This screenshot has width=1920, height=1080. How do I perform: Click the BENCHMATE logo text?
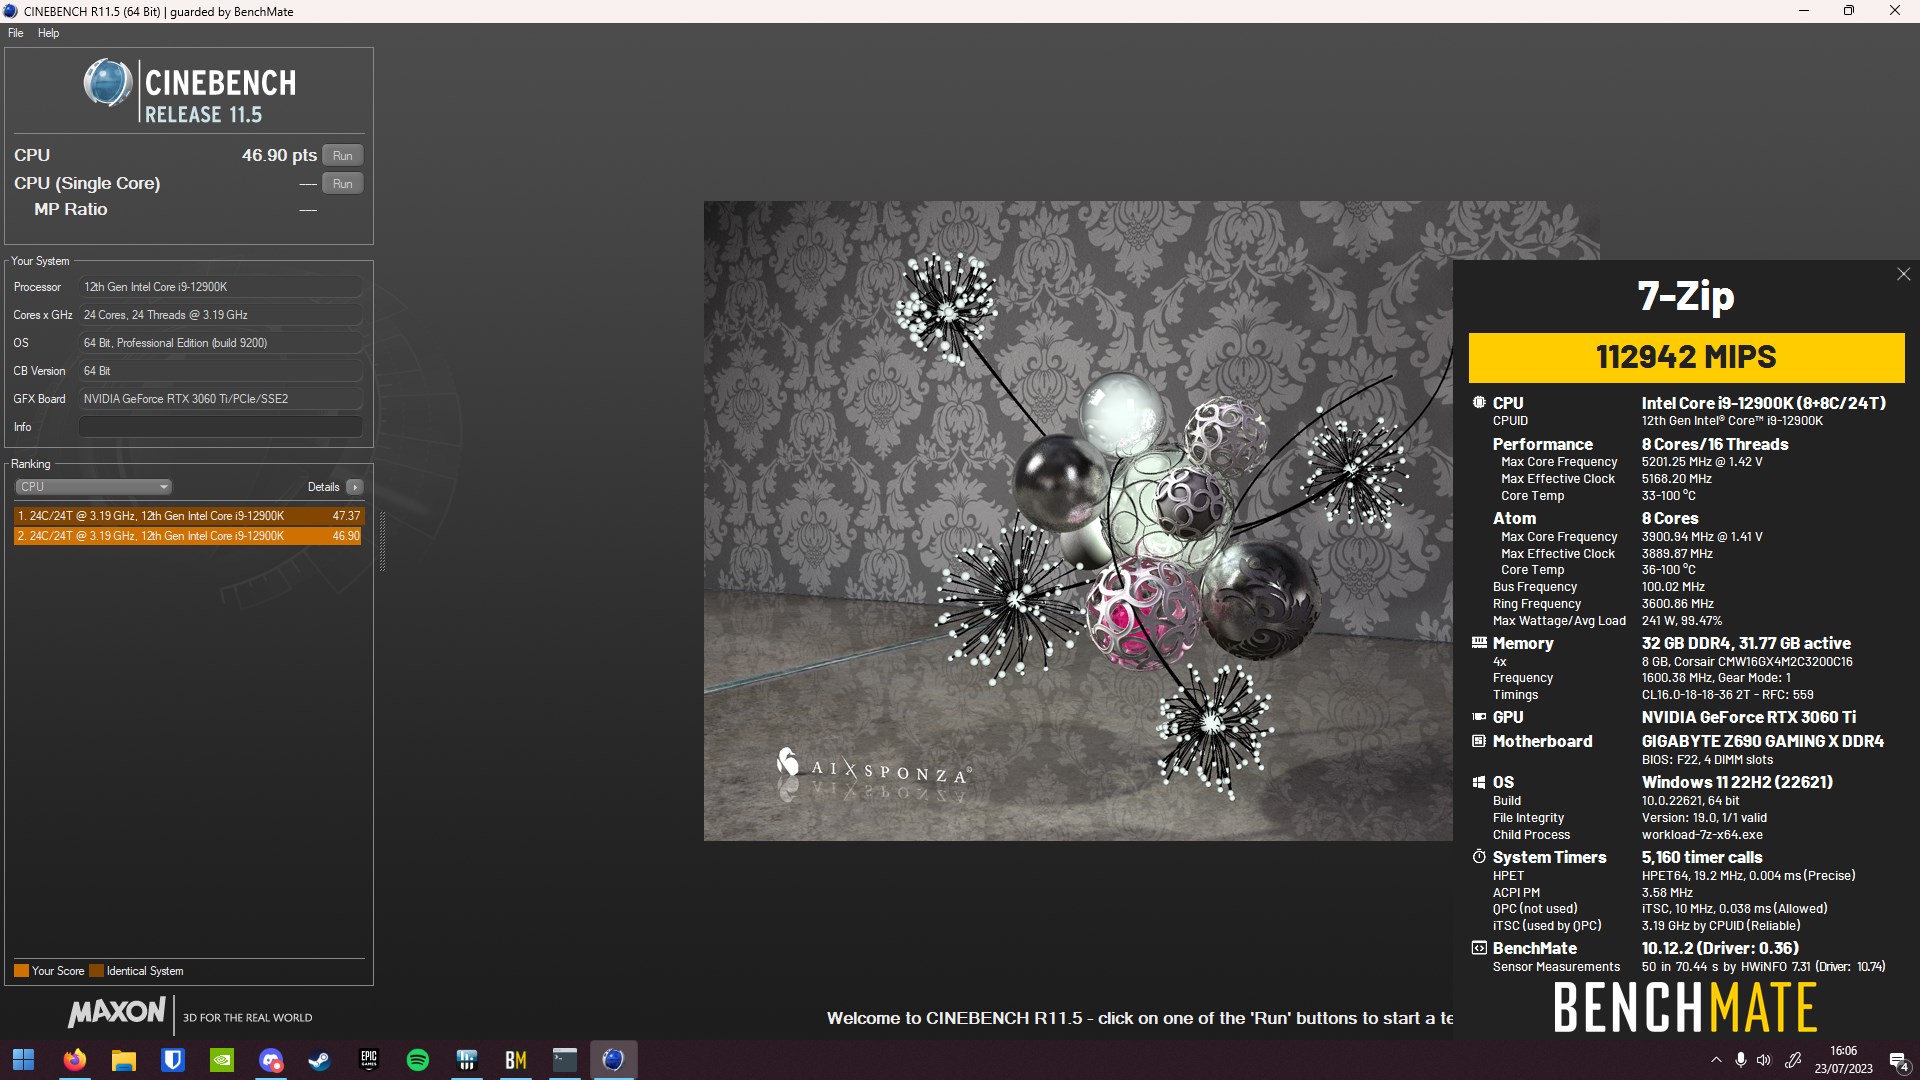pyautogui.click(x=1685, y=1007)
